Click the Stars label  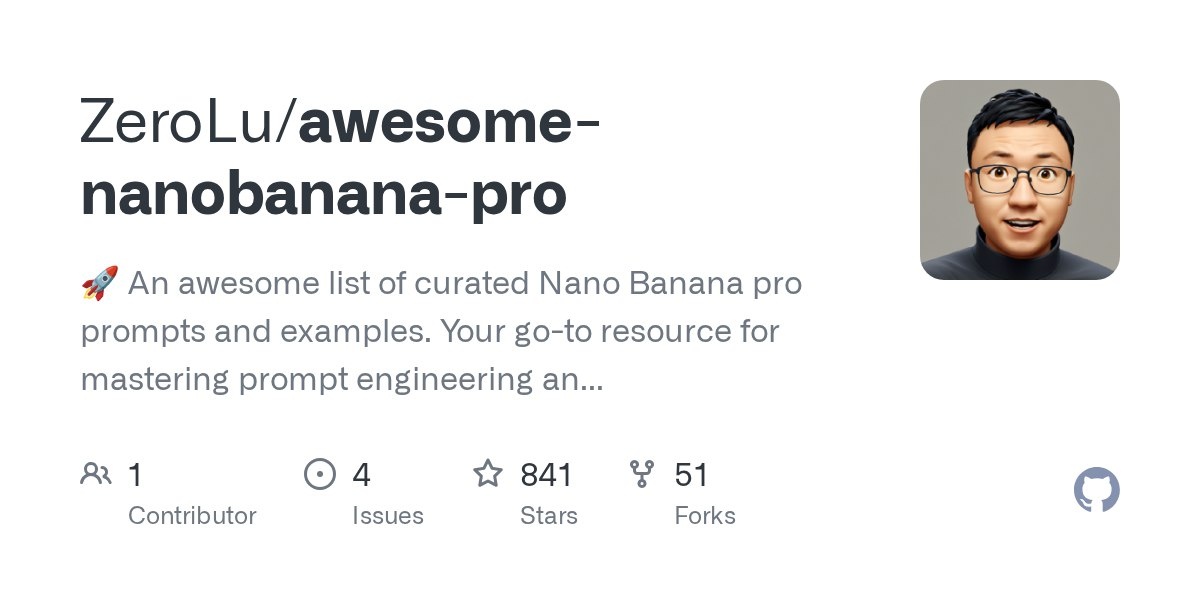pyautogui.click(x=548, y=516)
